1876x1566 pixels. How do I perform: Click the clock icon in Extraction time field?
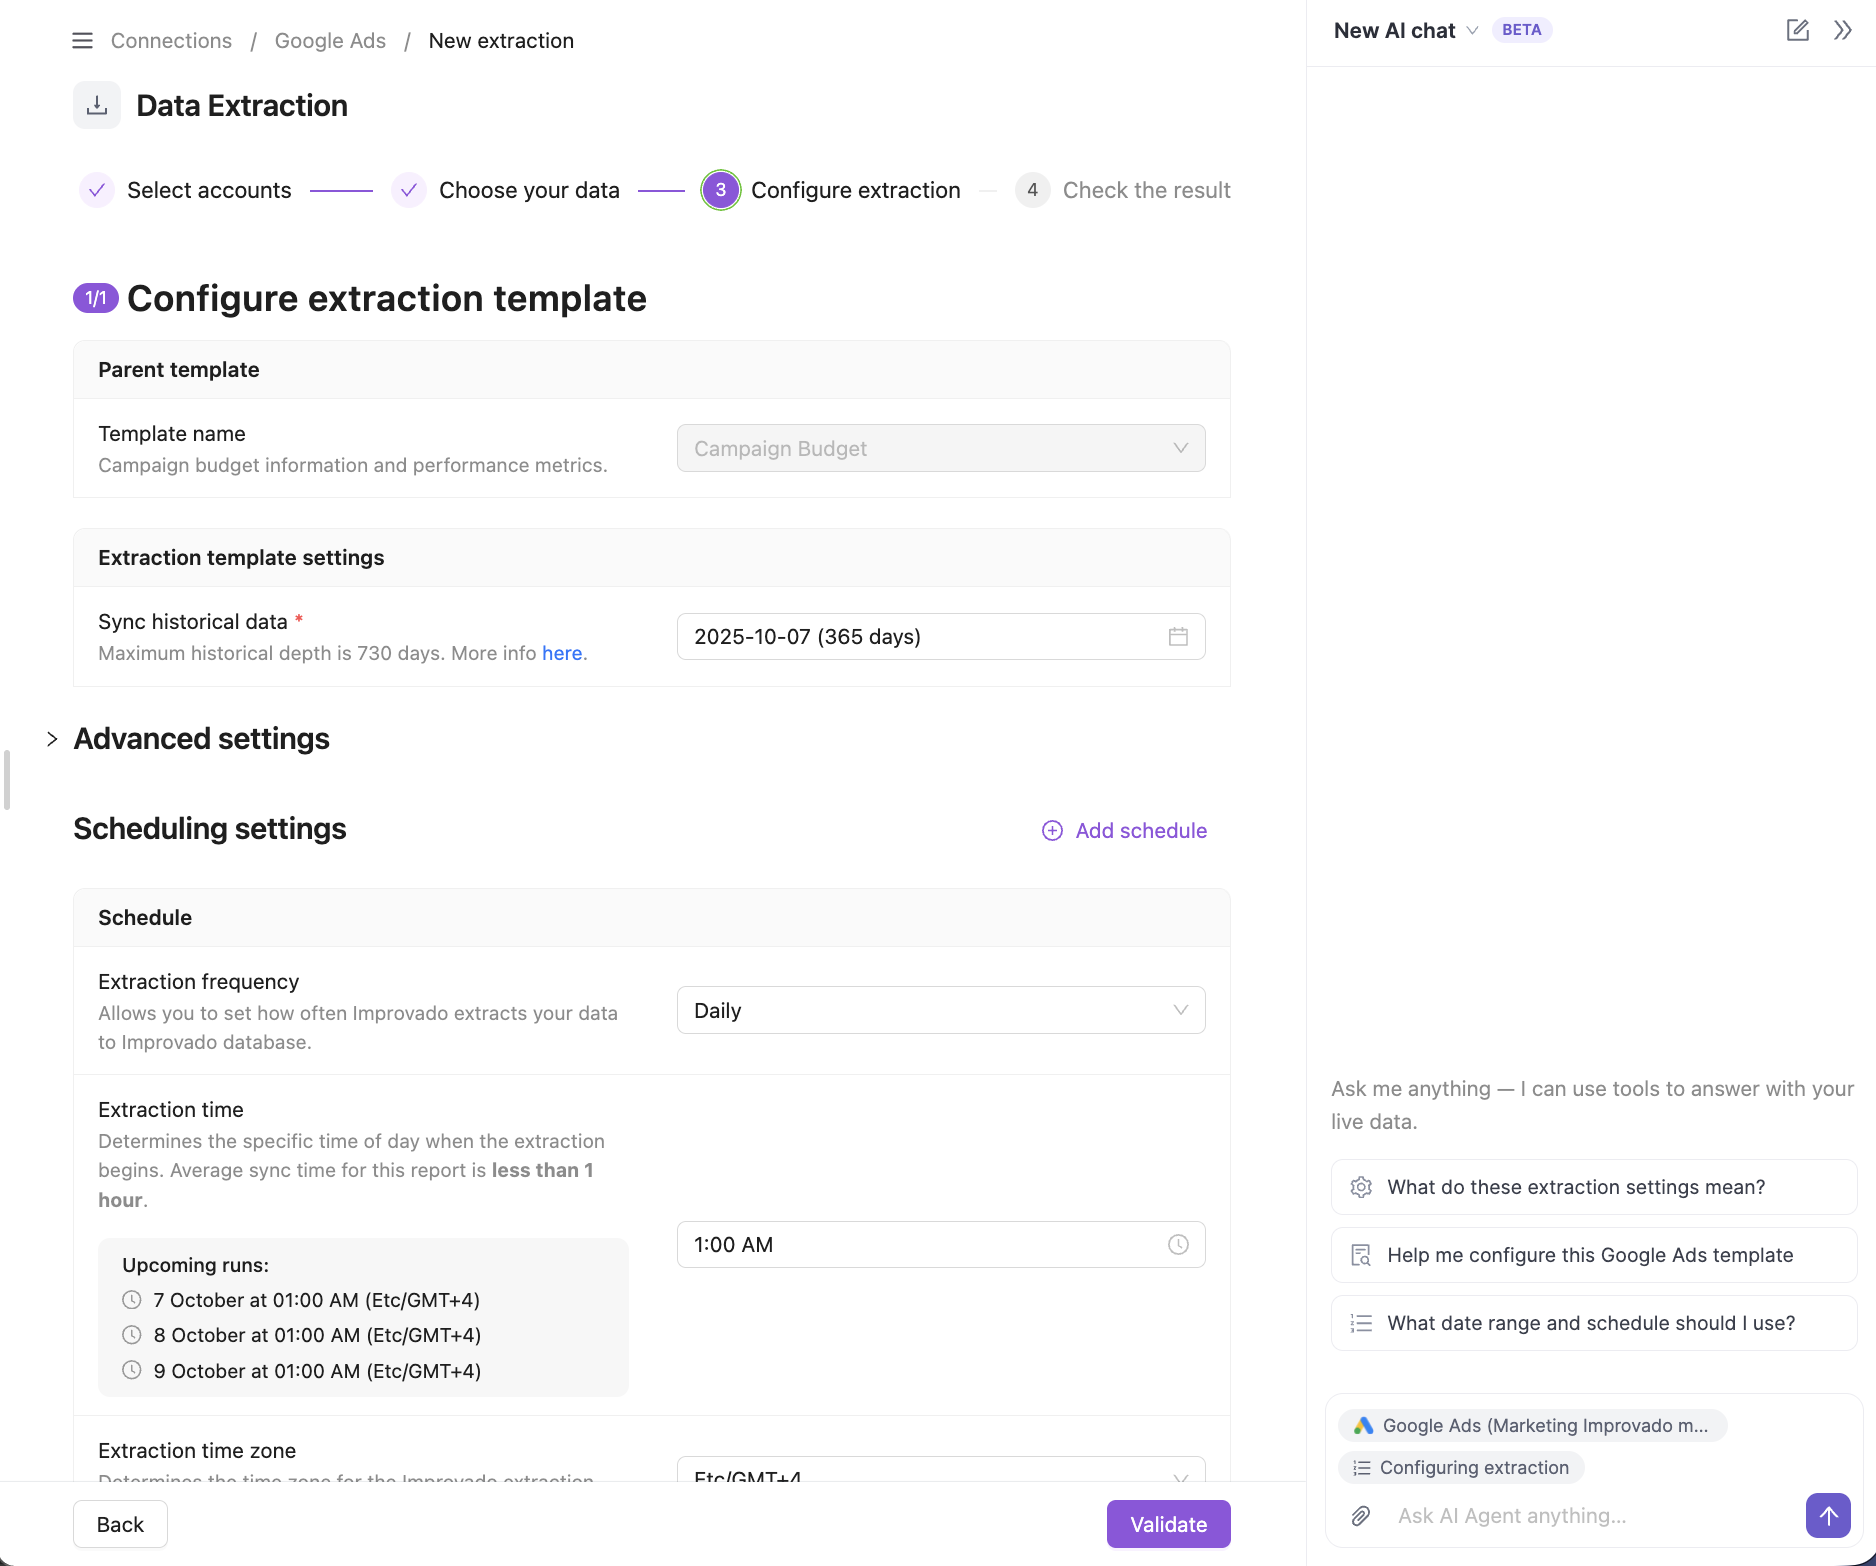tap(1178, 1245)
